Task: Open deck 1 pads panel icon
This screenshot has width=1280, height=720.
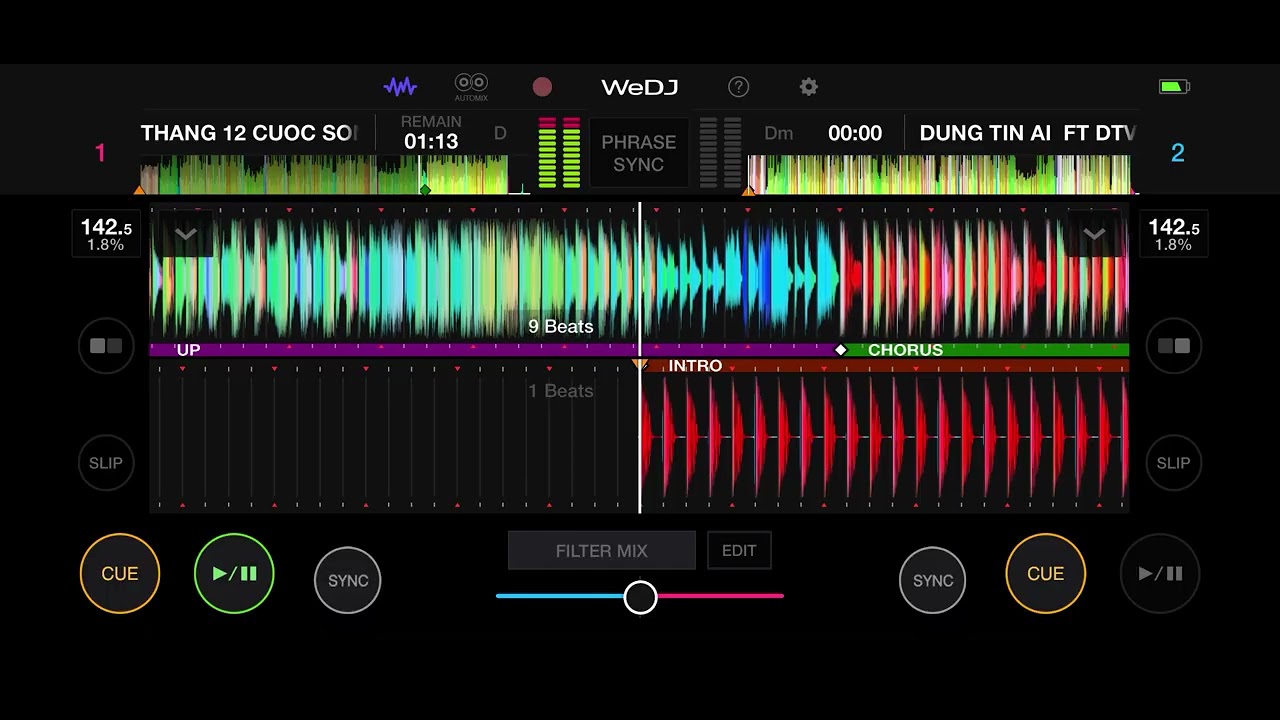Action: click(x=106, y=346)
